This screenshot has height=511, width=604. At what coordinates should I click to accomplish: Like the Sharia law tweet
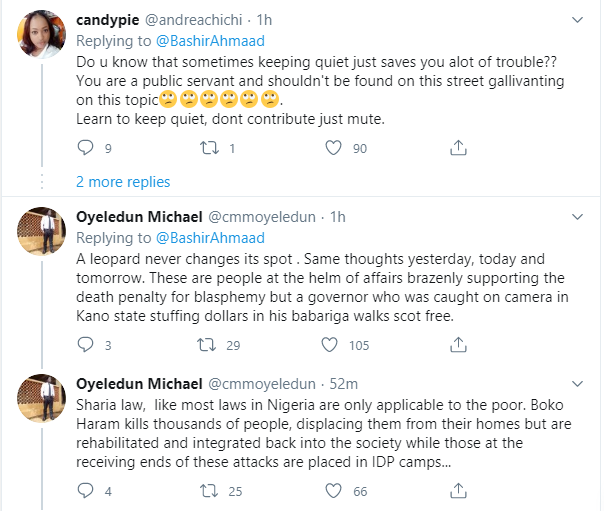click(333, 491)
